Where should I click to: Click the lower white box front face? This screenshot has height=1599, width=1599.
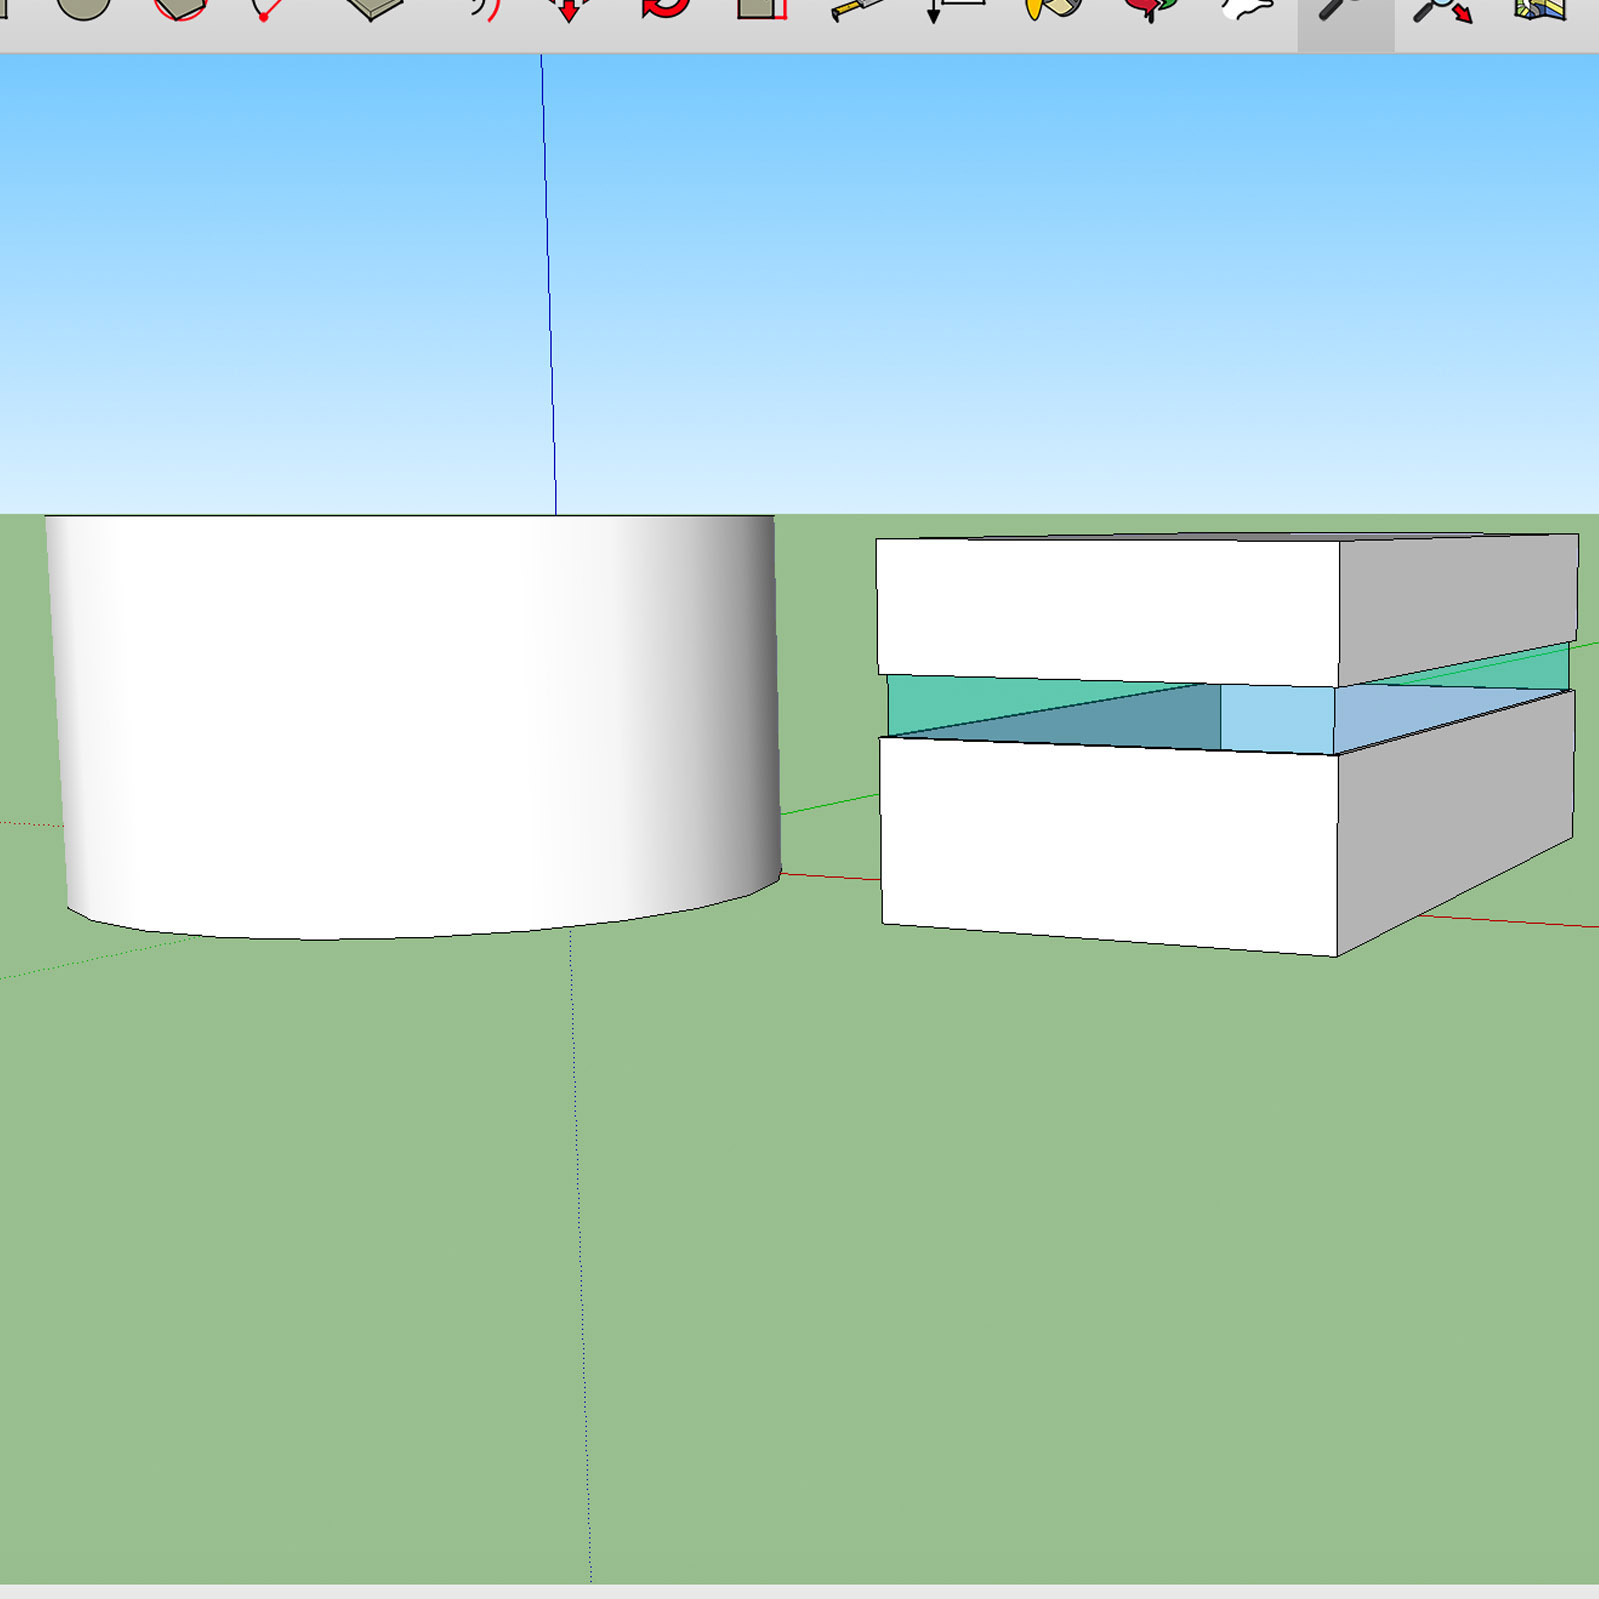coord(1108,845)
